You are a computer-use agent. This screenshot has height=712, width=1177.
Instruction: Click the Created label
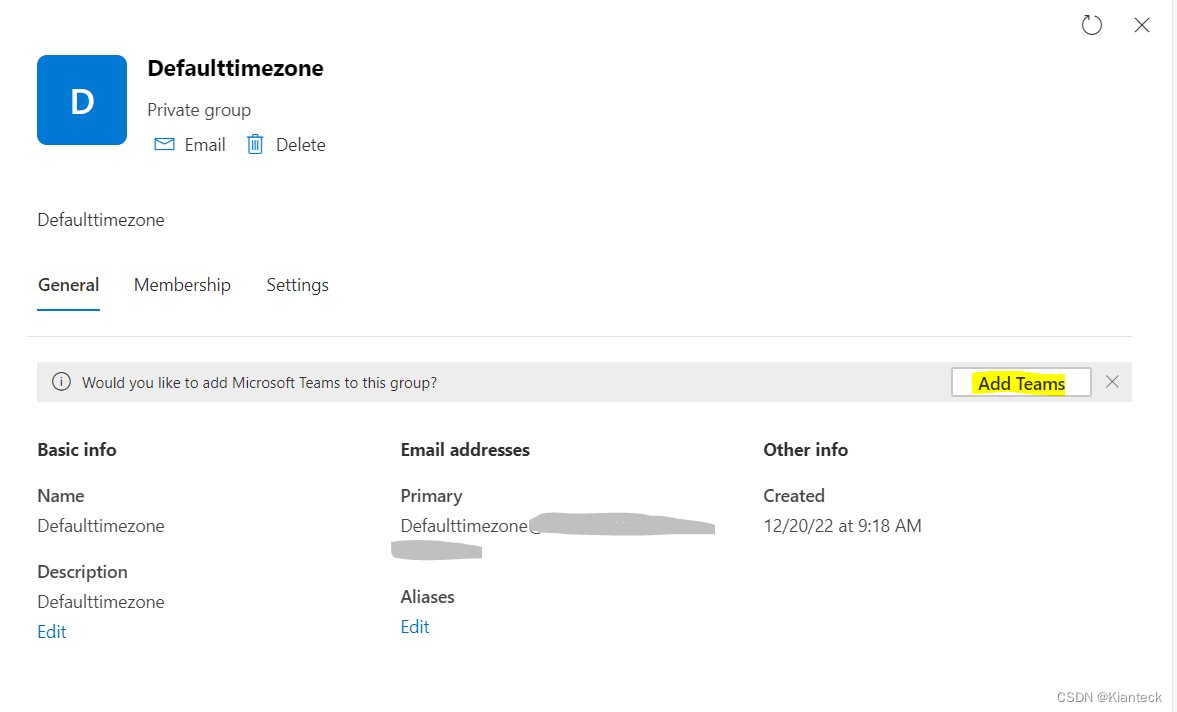(x=793, y=496)
